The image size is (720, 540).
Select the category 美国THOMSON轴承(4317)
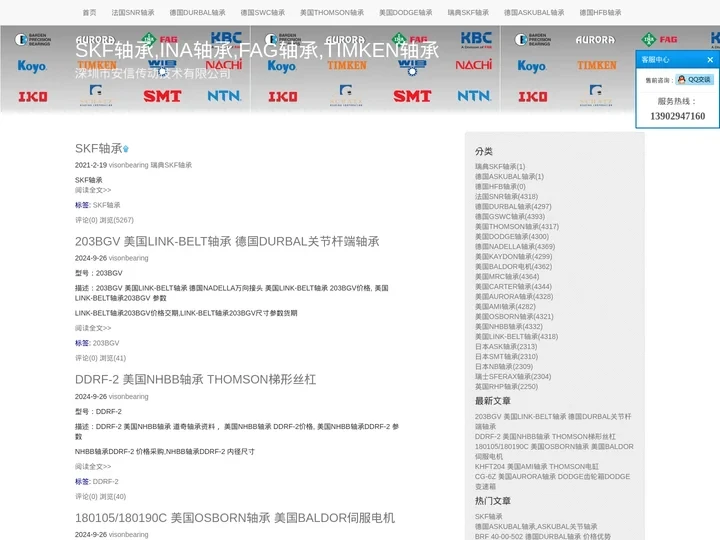517,226
